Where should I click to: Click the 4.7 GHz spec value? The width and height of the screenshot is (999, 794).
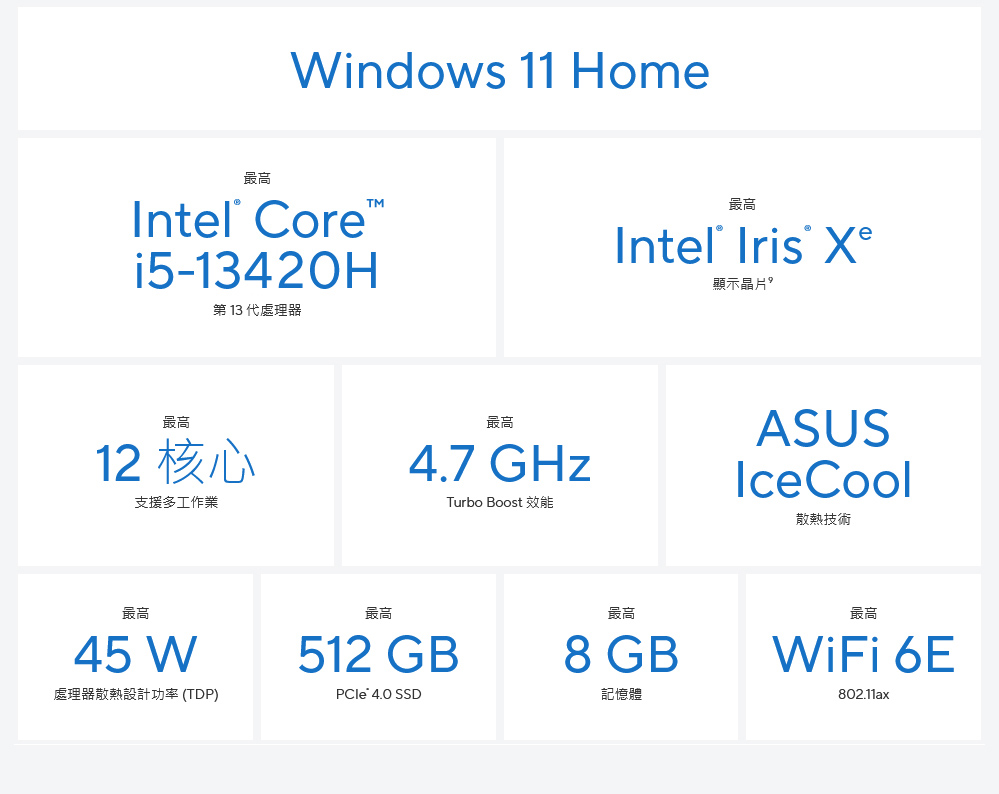[500, 463]
